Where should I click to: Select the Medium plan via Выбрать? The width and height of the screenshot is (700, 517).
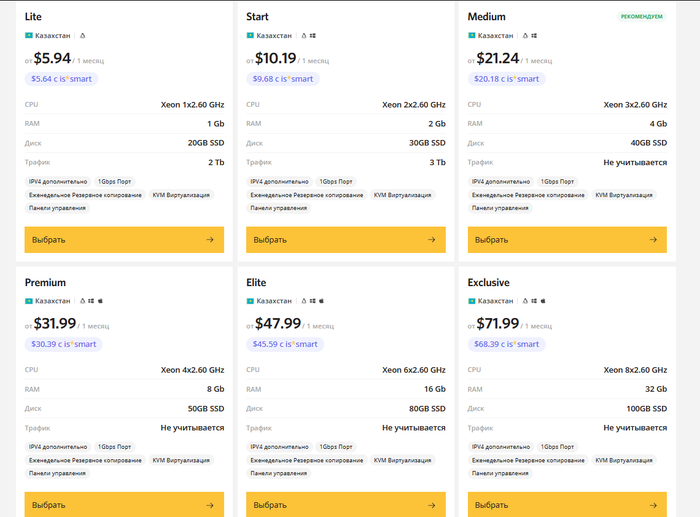566,240
